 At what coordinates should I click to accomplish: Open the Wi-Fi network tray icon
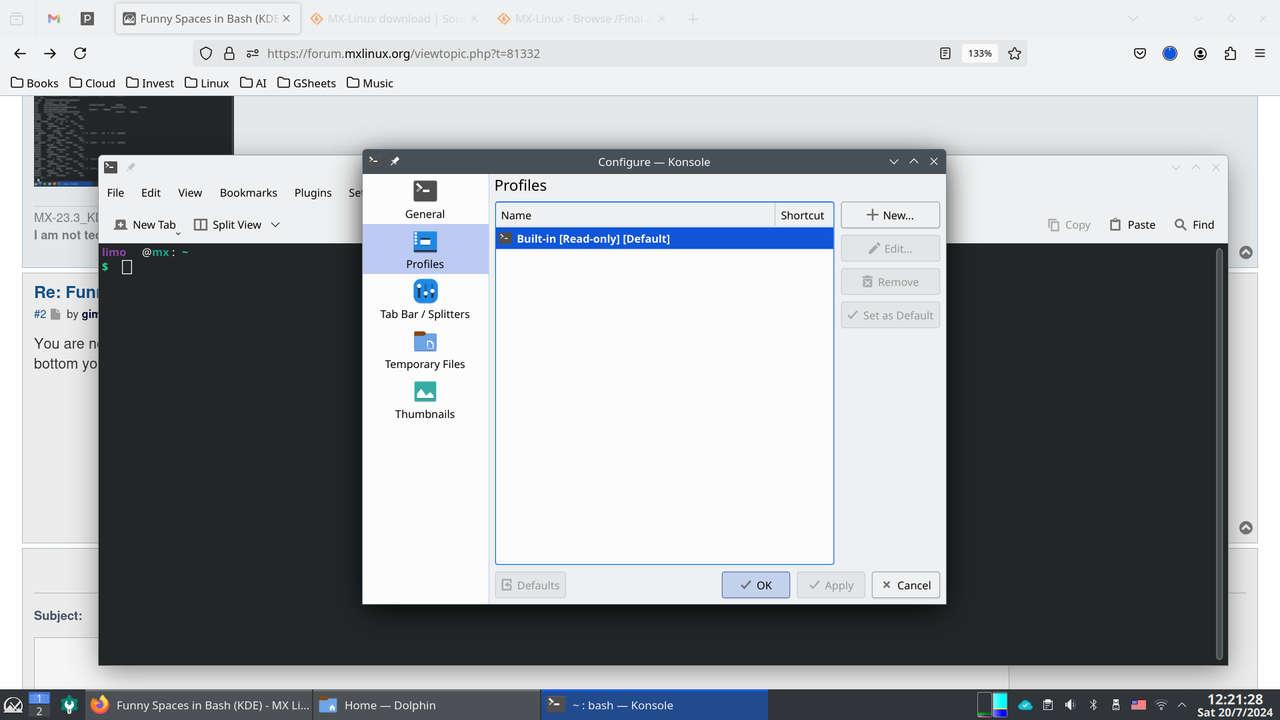(x=1161, y=705)
